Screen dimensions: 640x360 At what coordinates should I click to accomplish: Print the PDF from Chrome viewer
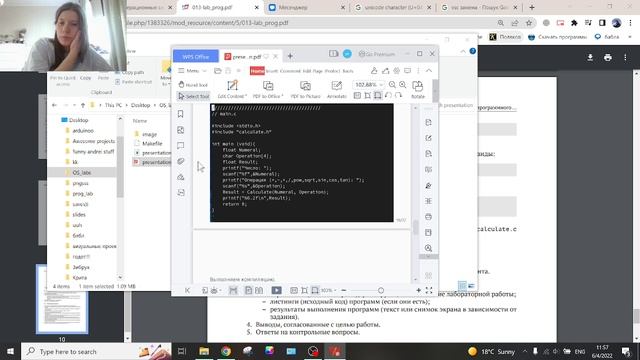pyautogui.click(x=608, y=58)
